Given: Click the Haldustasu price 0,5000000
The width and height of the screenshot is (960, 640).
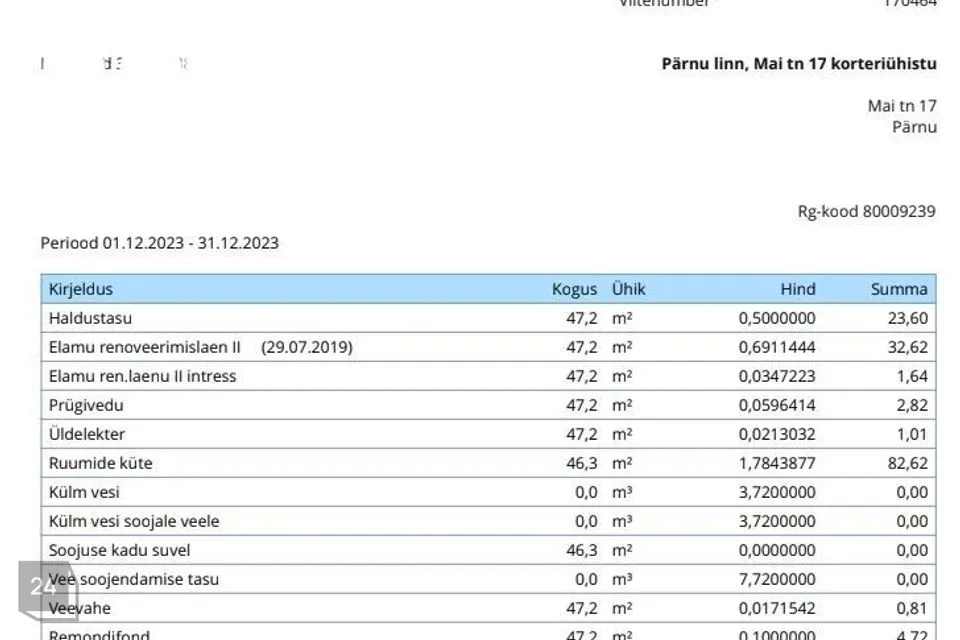Looking at the screenshot, I should (776, 318).
